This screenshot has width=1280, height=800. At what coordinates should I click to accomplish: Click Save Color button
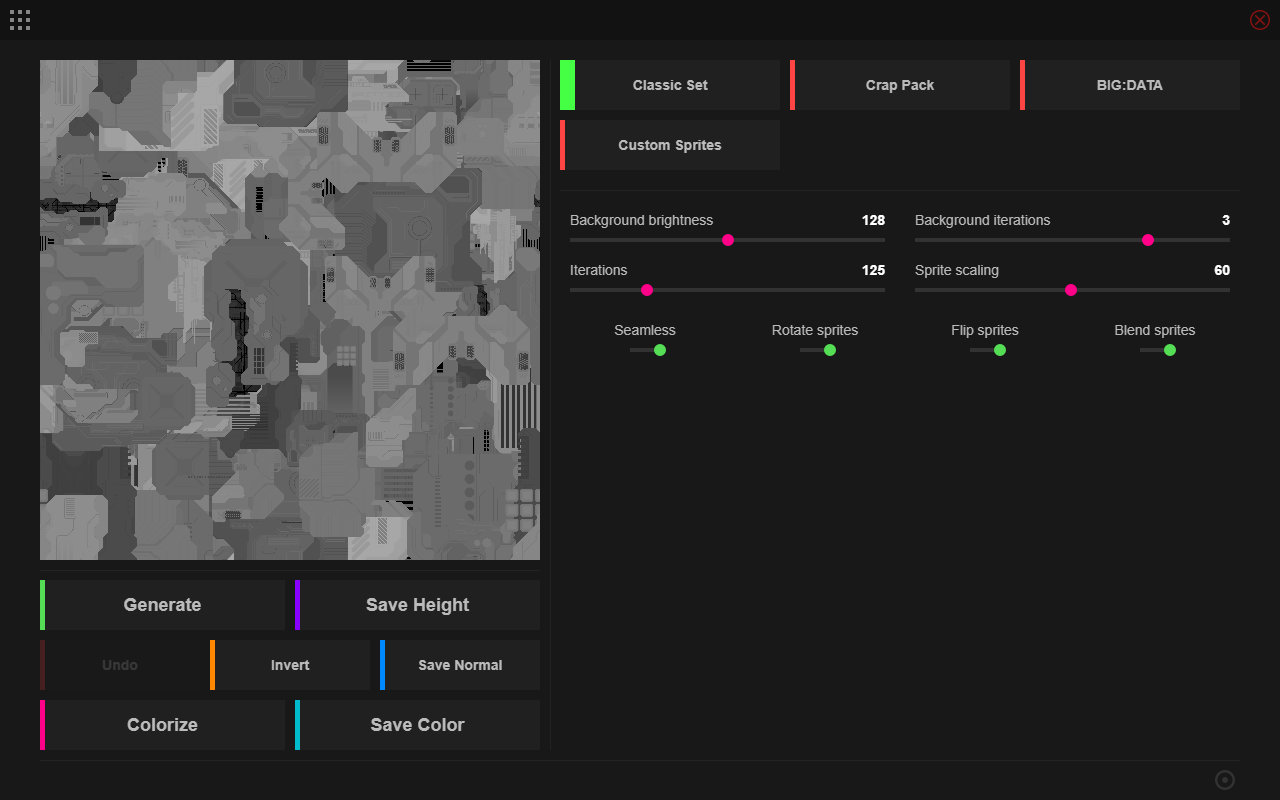click(418, 725)
